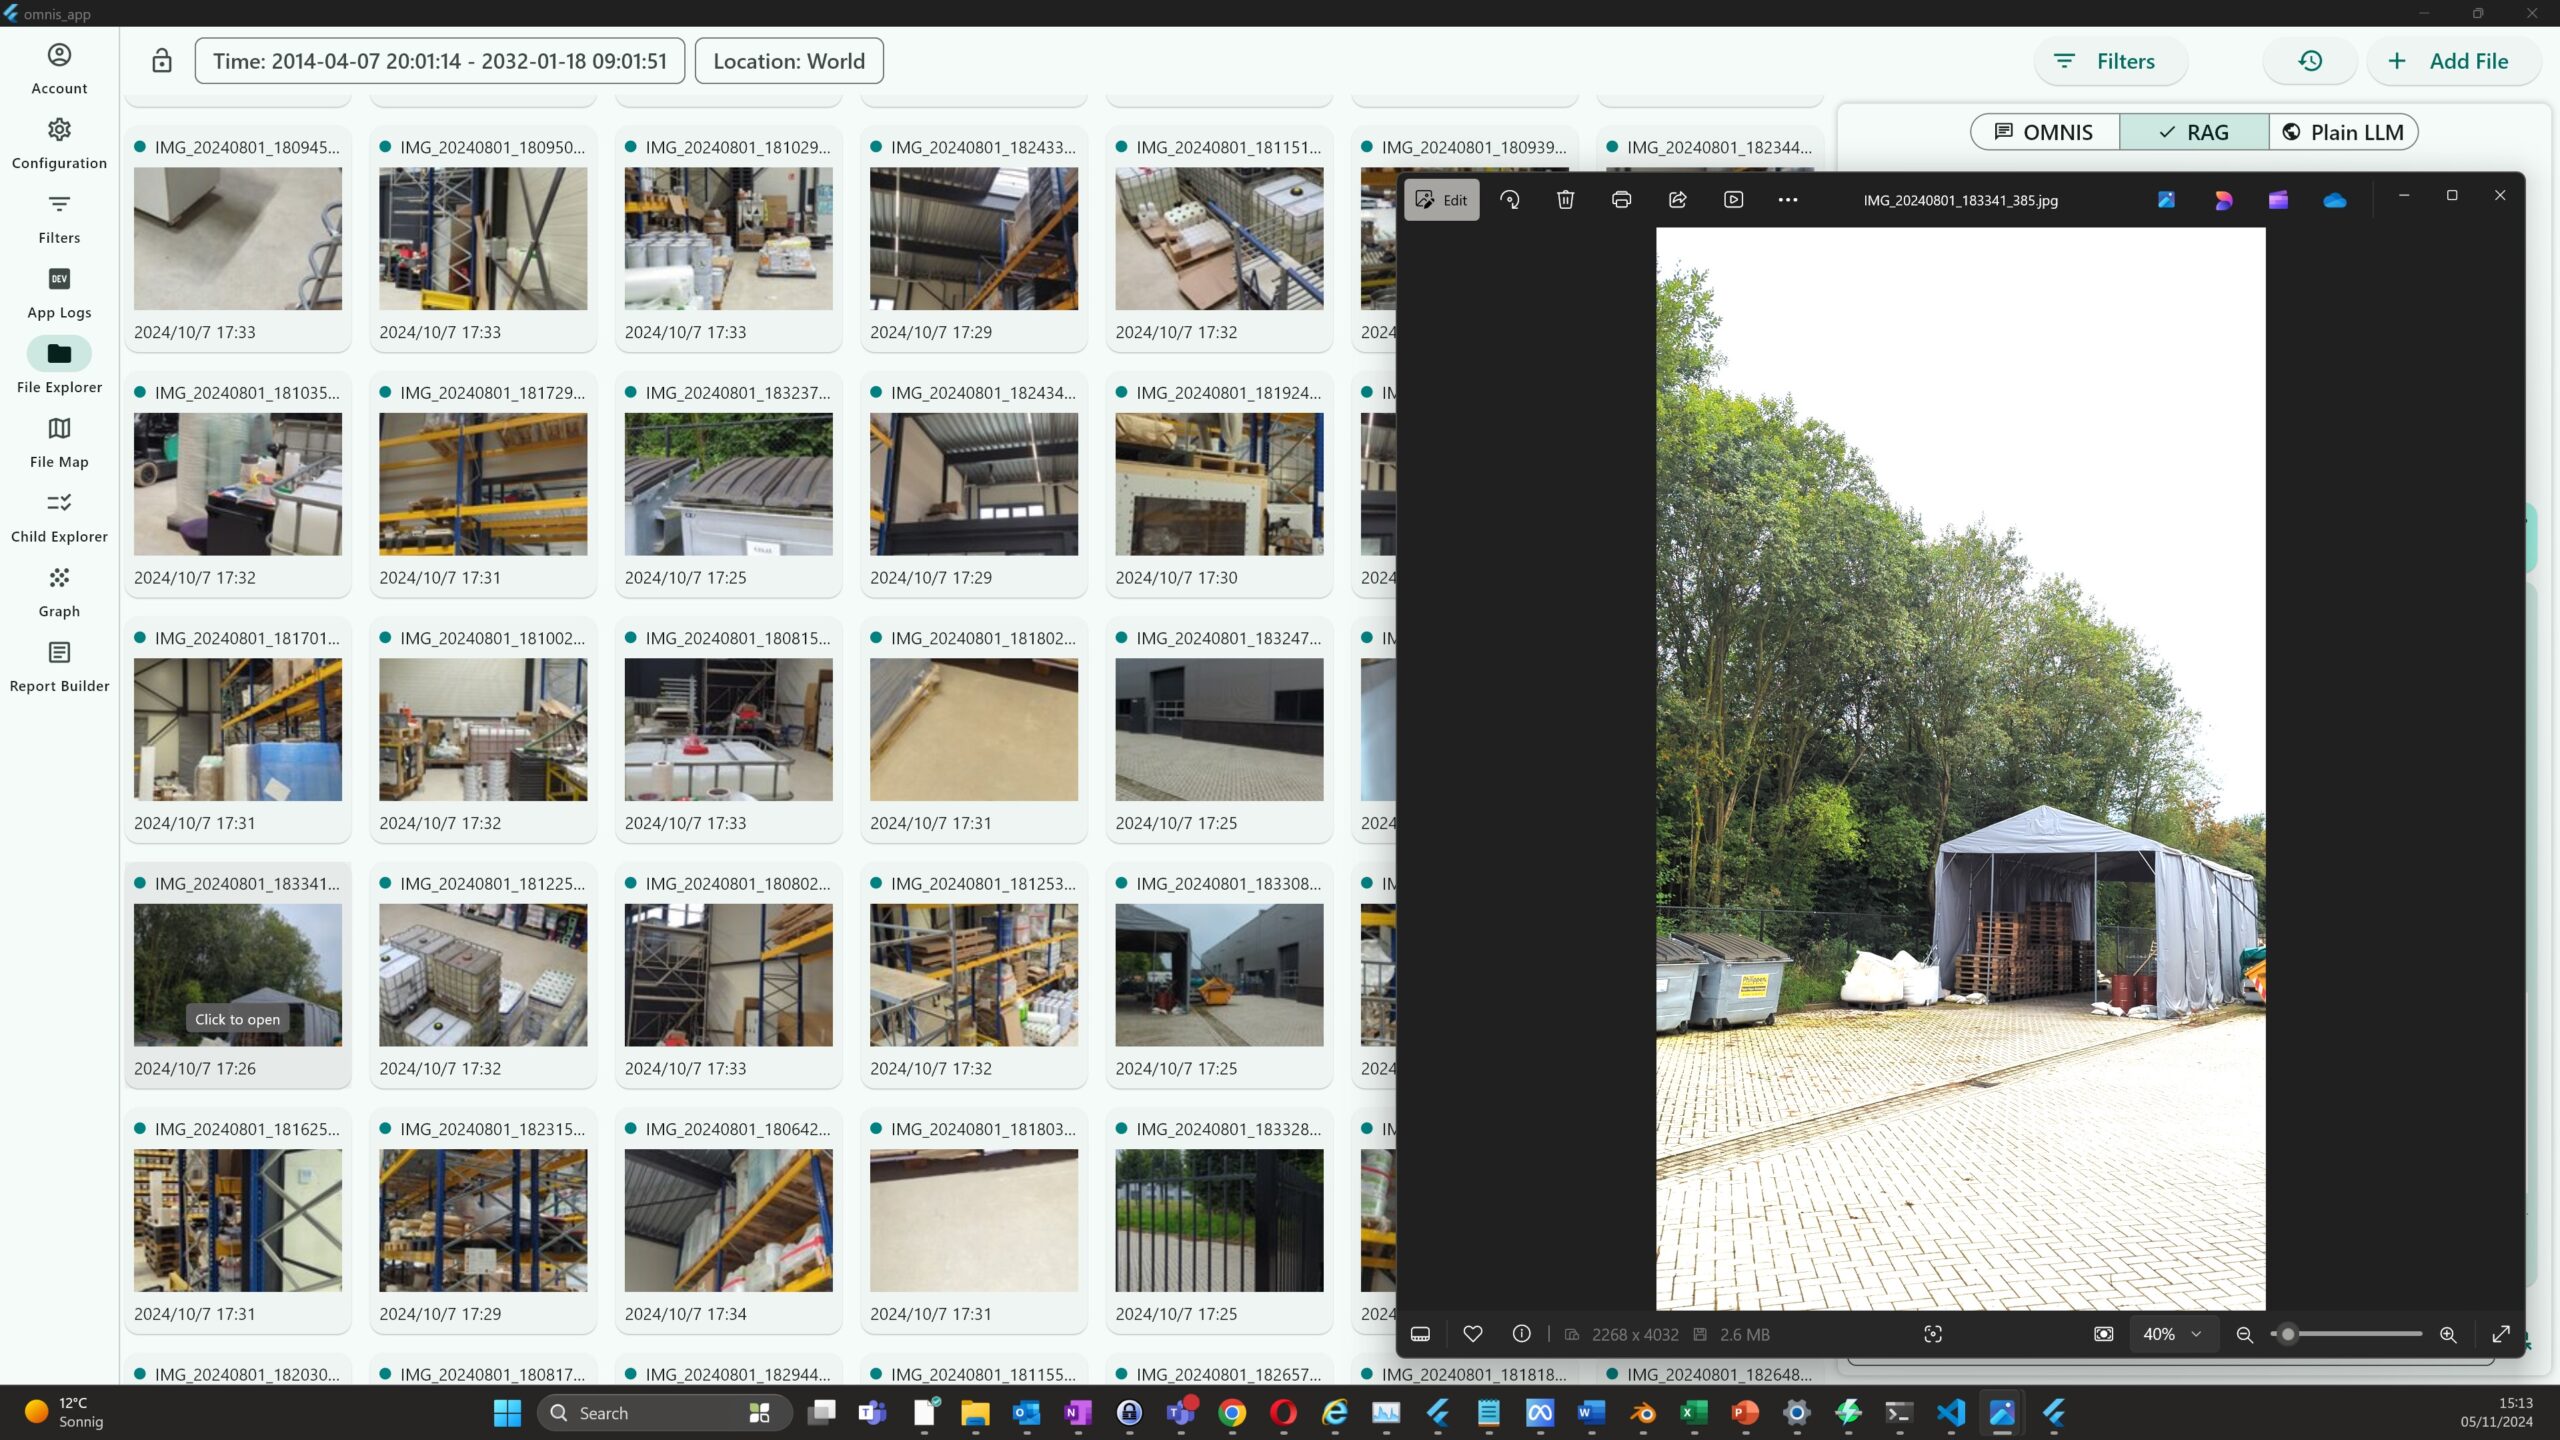Click file name IMG_20240801_182030 label

click(247, 1375)
